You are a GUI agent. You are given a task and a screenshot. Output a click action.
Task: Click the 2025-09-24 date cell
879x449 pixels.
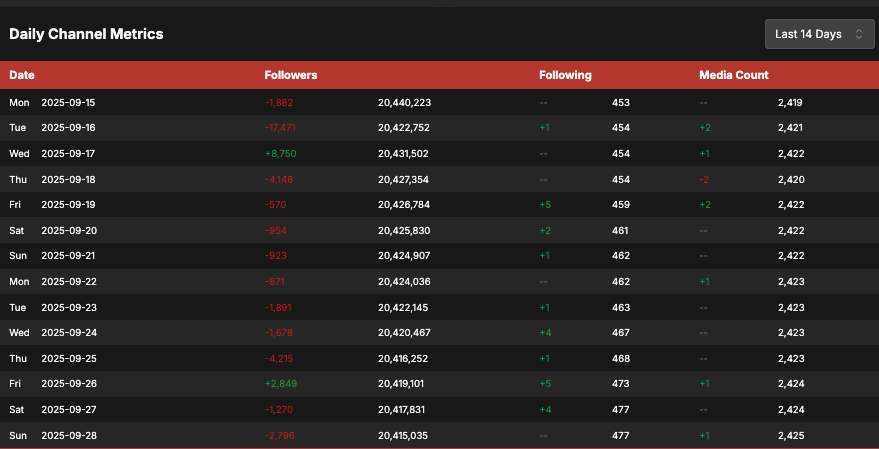point(68,333)
